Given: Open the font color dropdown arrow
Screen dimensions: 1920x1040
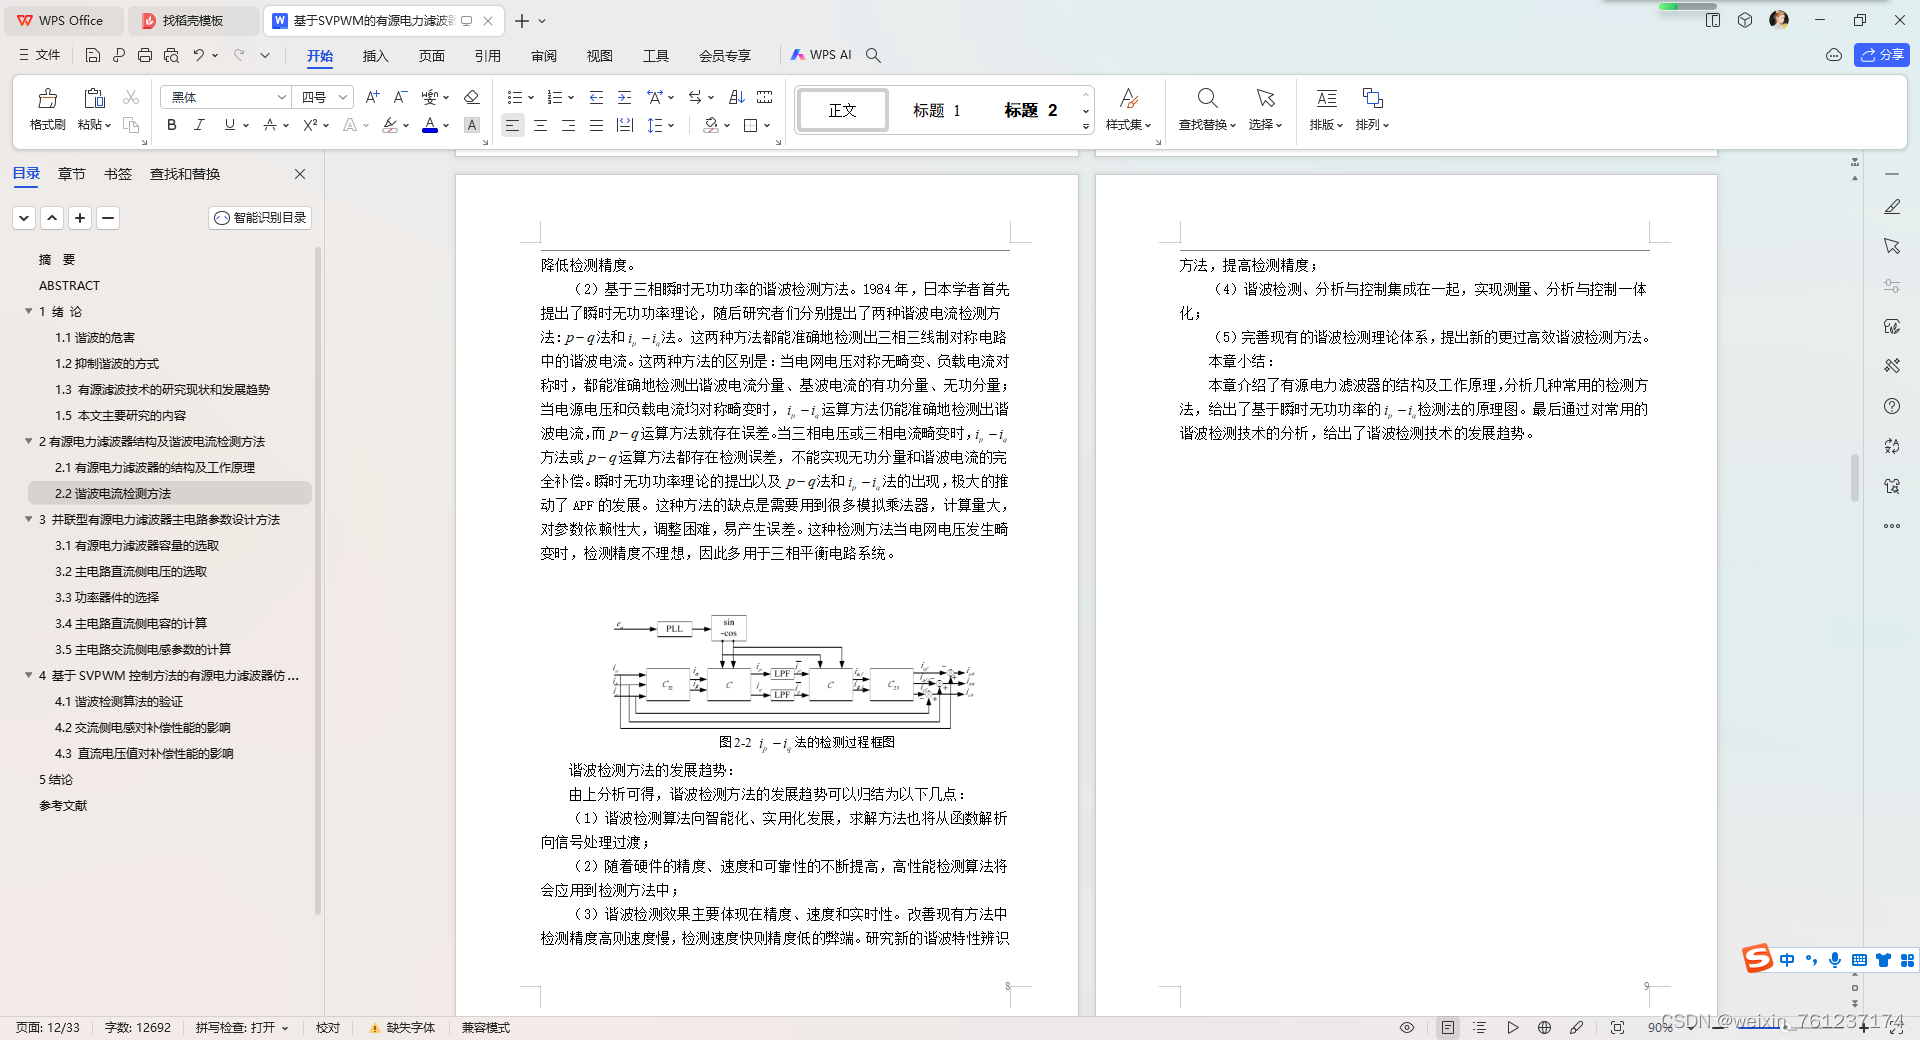Looking at the screenshot, I should point(446,126).
